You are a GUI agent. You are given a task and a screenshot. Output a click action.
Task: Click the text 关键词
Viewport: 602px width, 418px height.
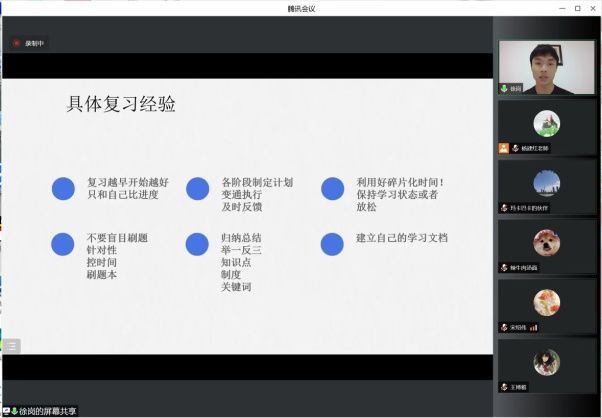pos(236,287)
